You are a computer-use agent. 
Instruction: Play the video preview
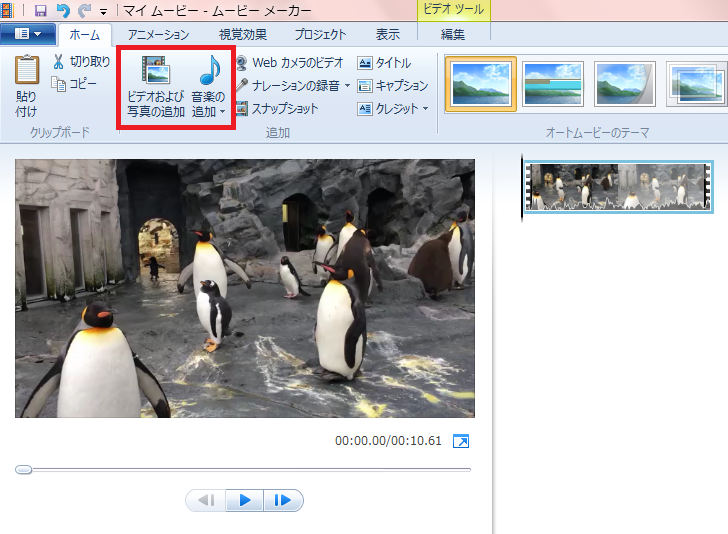coord(245,500)
